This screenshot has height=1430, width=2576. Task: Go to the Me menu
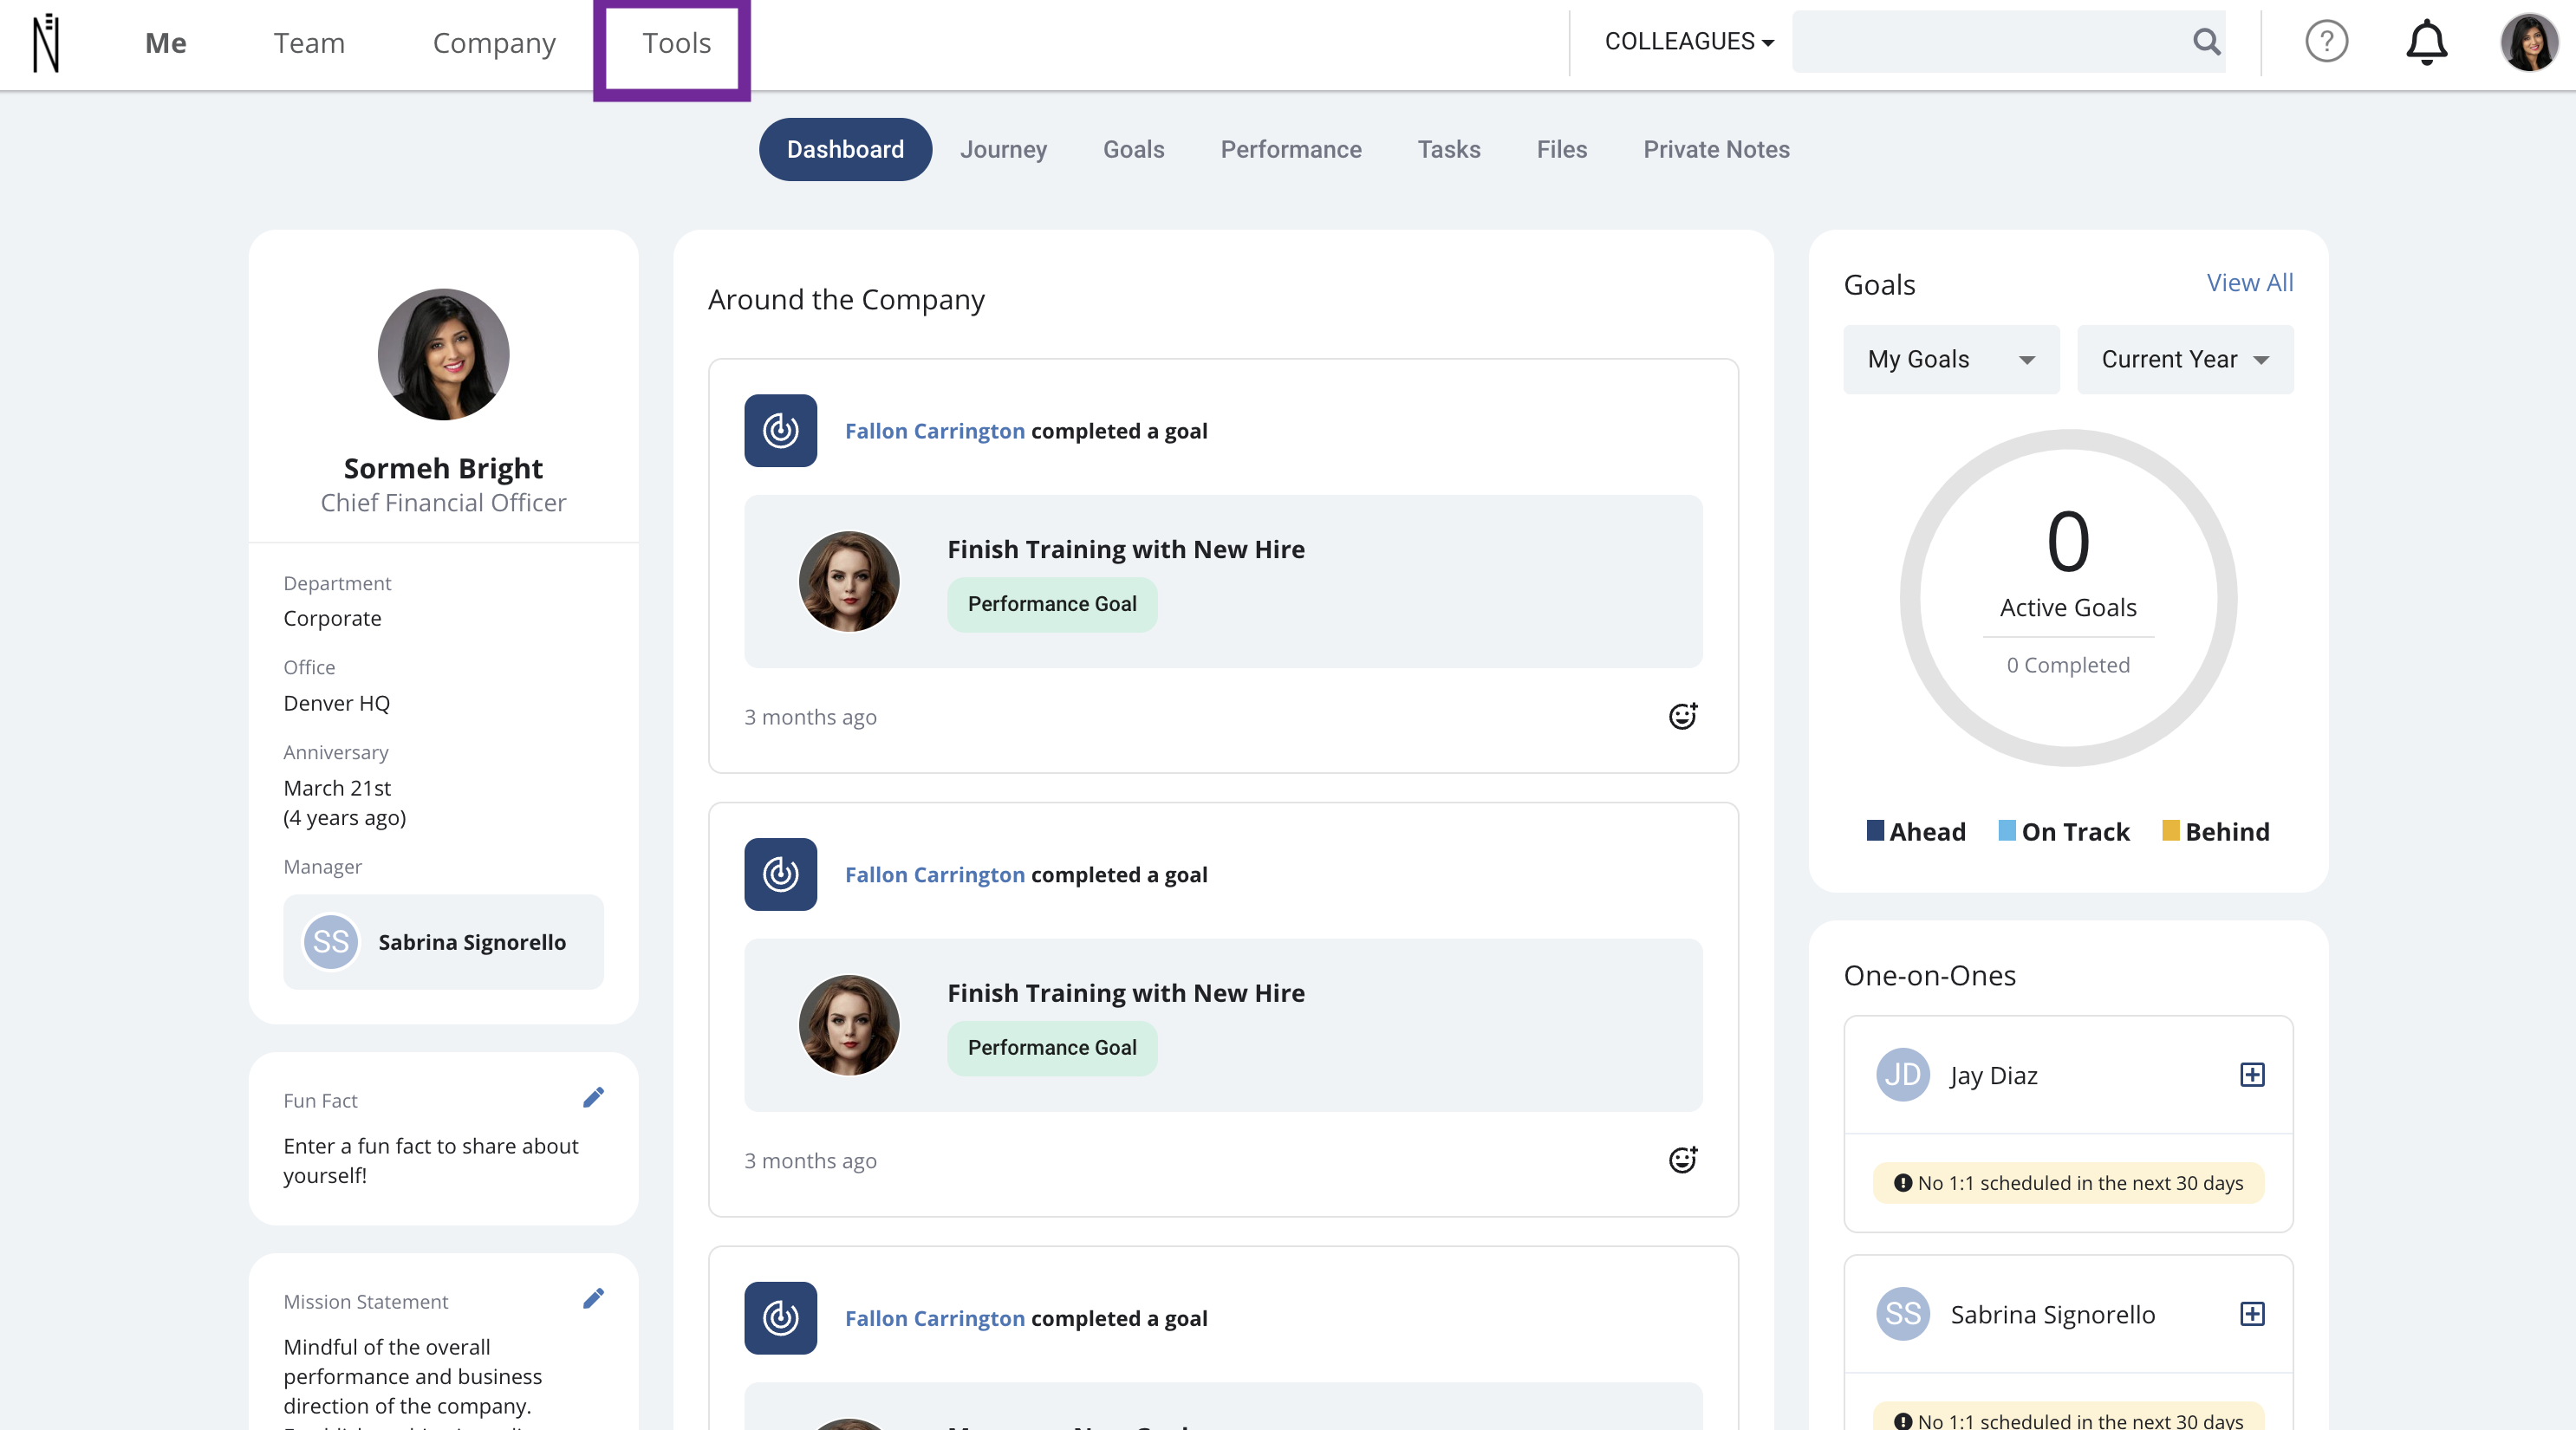pos(165,43)
